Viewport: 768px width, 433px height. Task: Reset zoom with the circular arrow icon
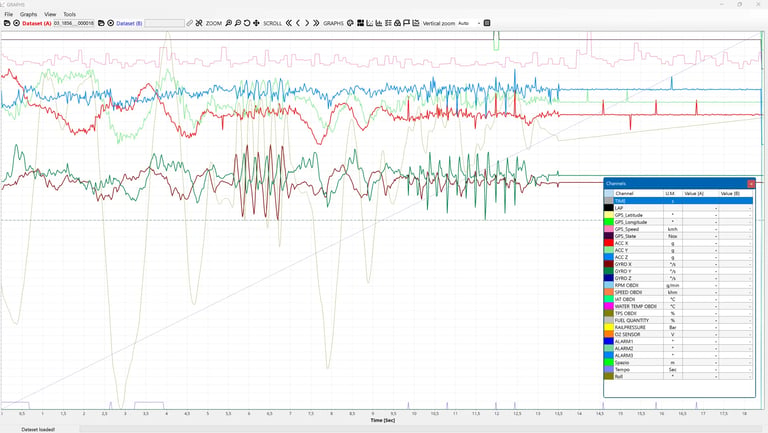pos(247,23)
